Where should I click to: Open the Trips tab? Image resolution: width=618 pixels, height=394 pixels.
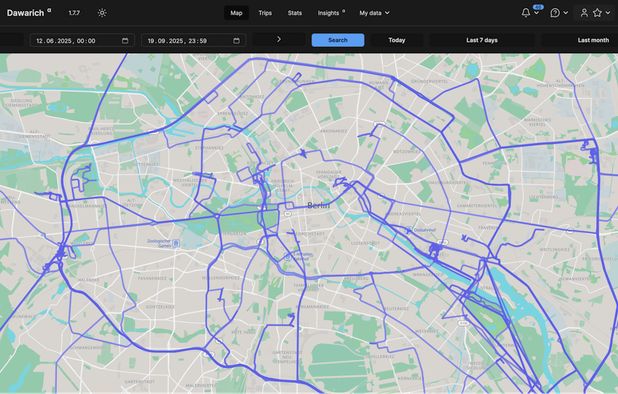(265, 13)
